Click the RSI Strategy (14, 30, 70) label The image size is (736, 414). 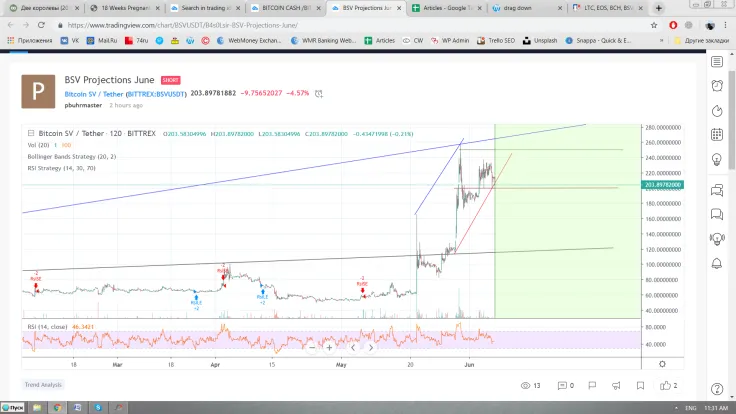coord(61,168)
